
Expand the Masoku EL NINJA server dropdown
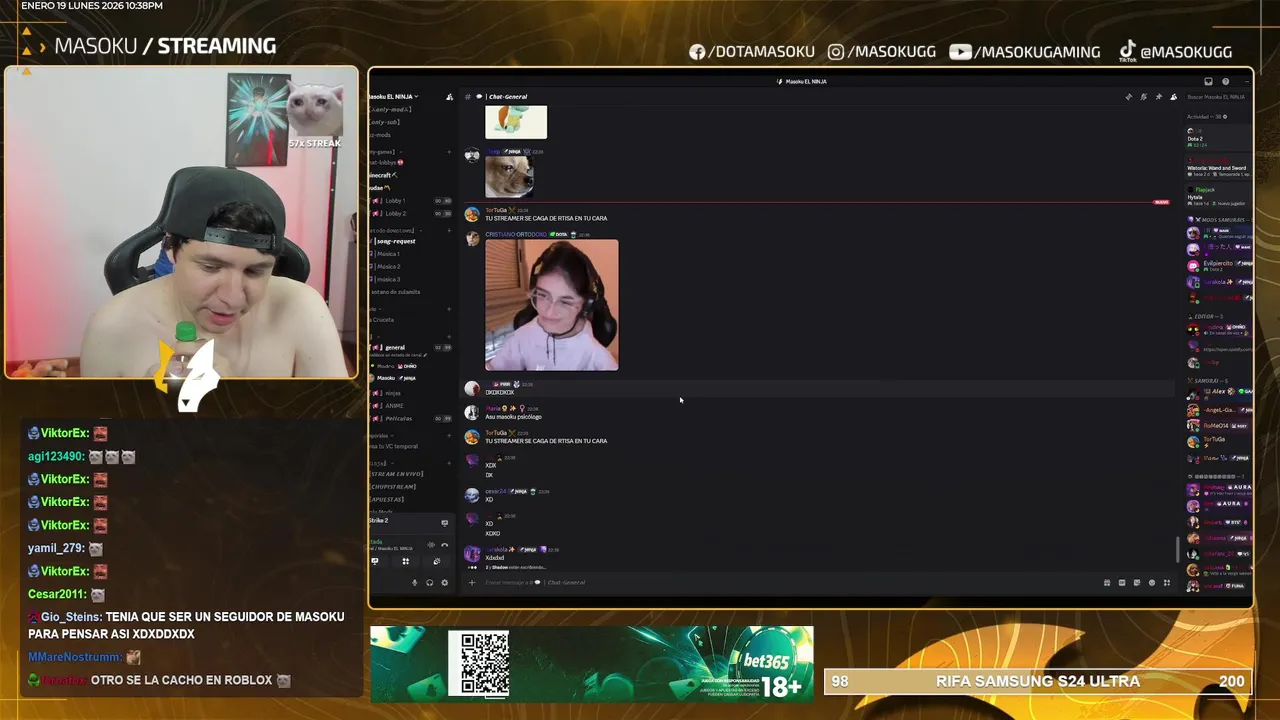[394, 96]
